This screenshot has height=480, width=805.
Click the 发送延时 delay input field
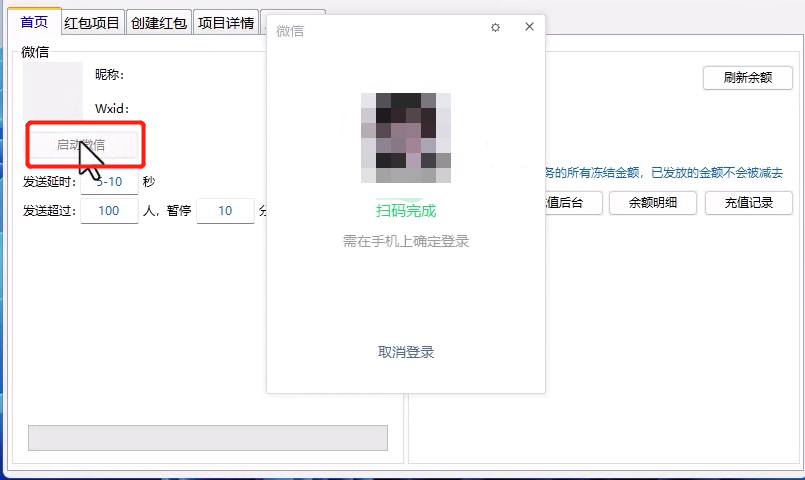click(109, 182)
